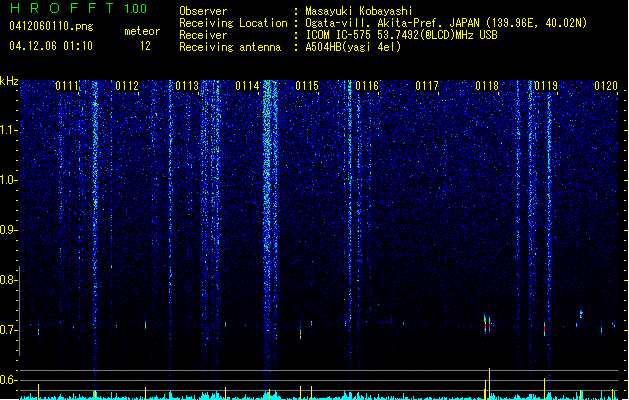This screenshot has width=629, height=400.
Task: Click the 0.7 kHz axis tick label
Action: pyautogui.click(x=8, y=330)
